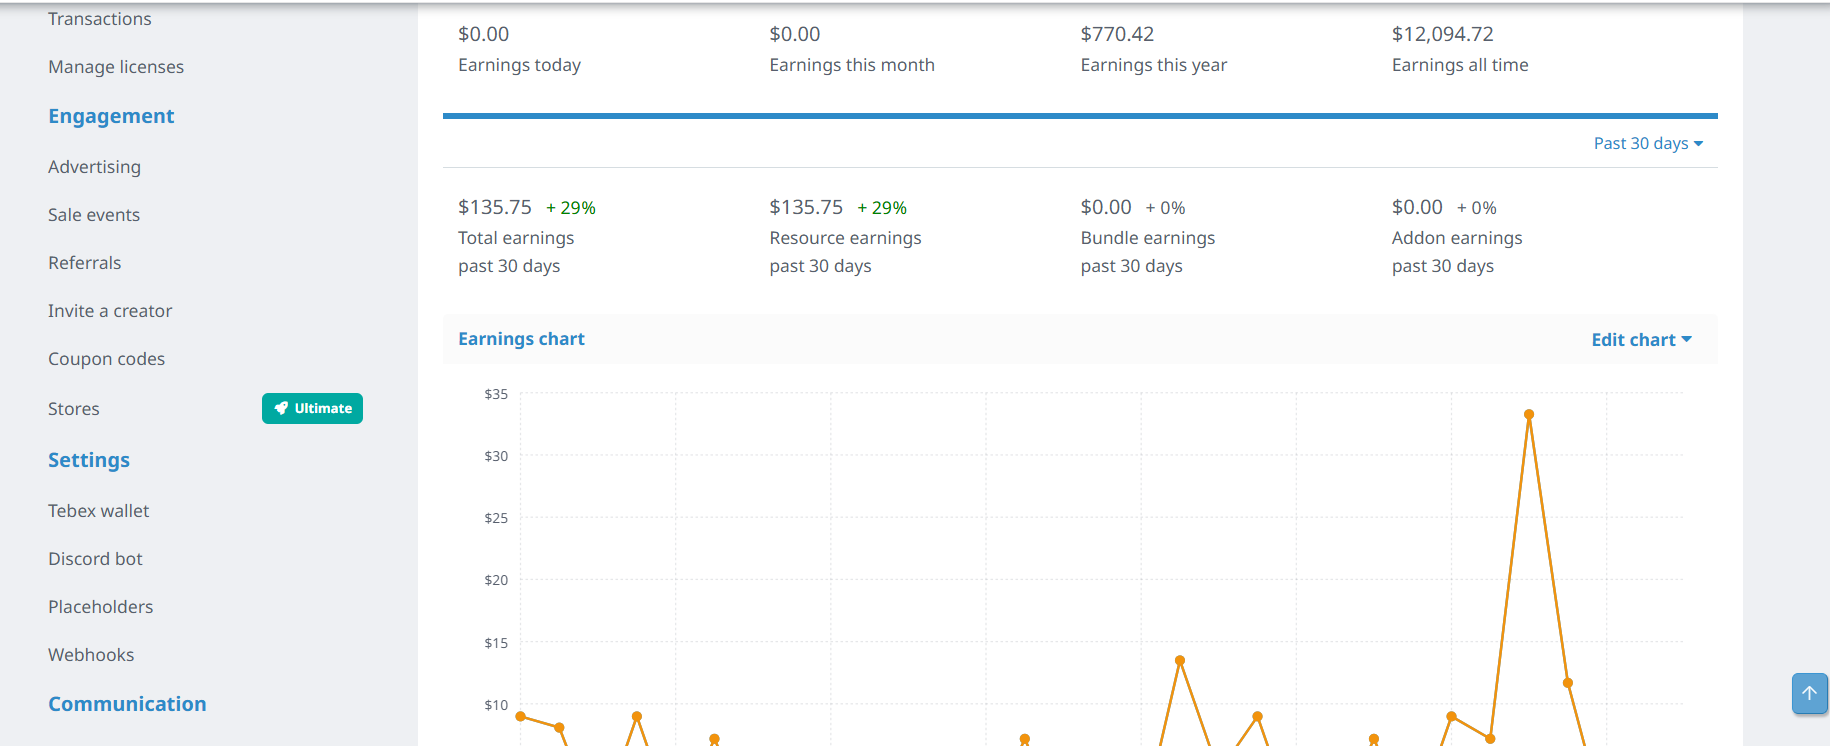Image resolution: width=1830 pixels, height=746 pixels.
Task: Expand the Edit chart dropdown
Action: tap(1641, 340)
